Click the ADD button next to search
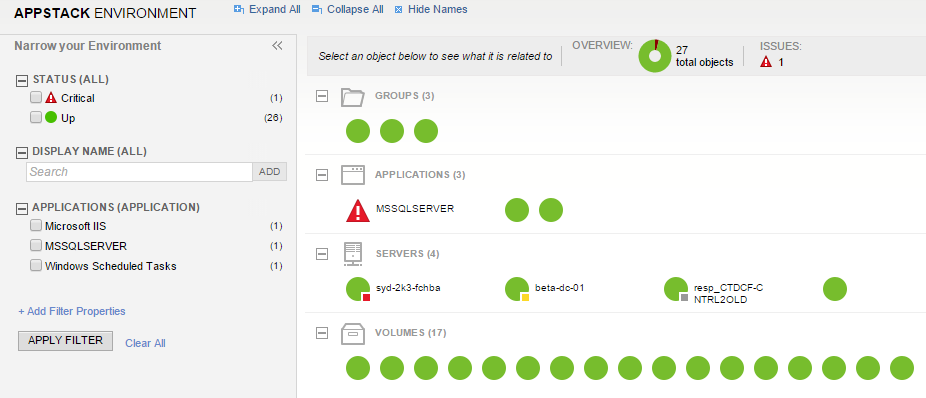The image size is (926, 398). [270, 172]
